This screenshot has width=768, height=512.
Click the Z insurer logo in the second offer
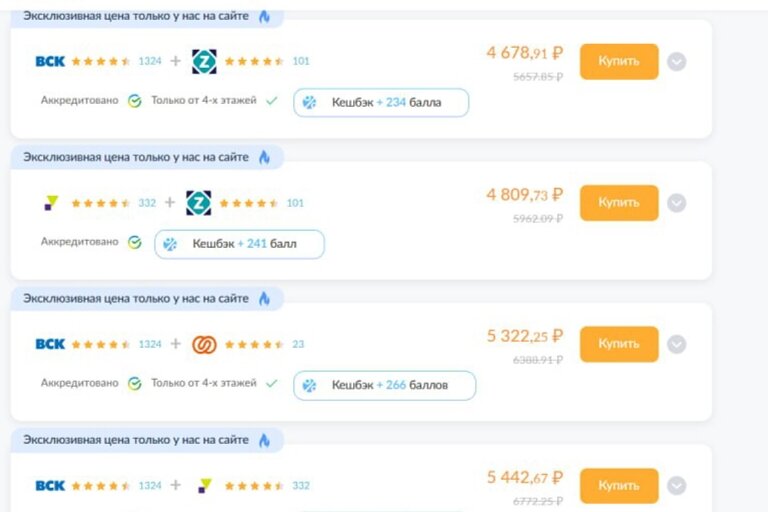[198, 203]
